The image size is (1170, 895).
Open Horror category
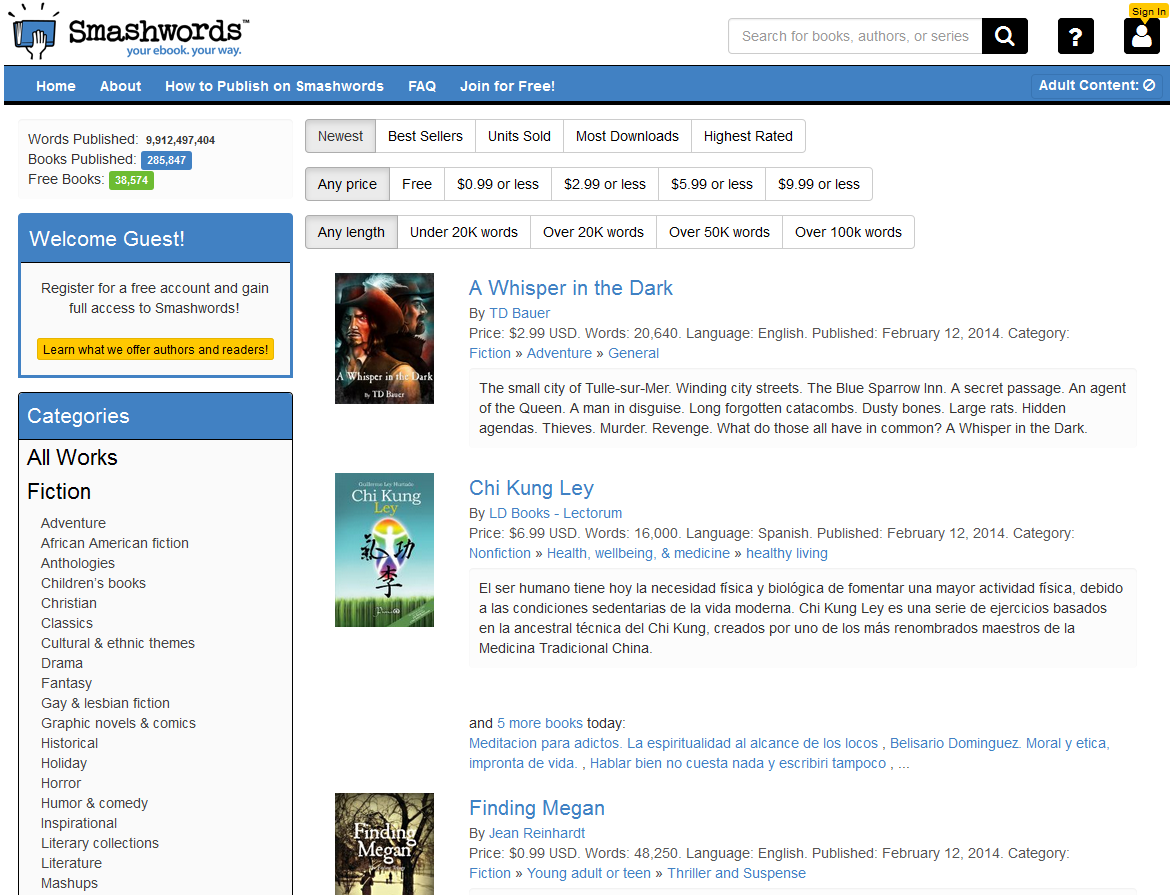pyautogui.click(x=61, y=783)
